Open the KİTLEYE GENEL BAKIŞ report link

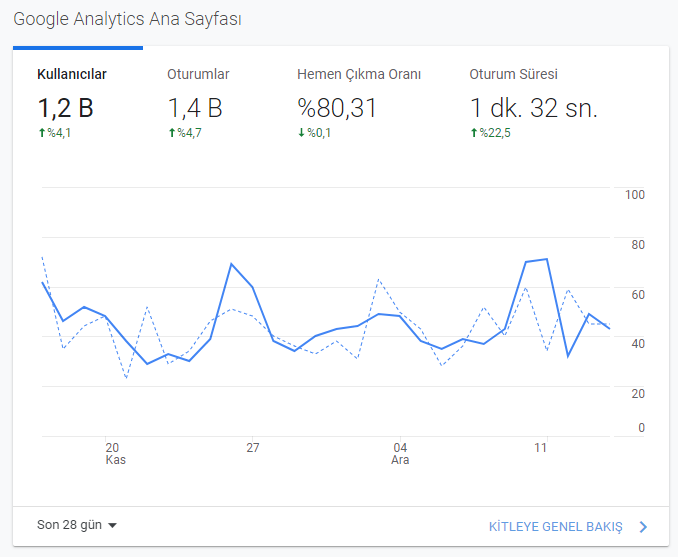555,527
